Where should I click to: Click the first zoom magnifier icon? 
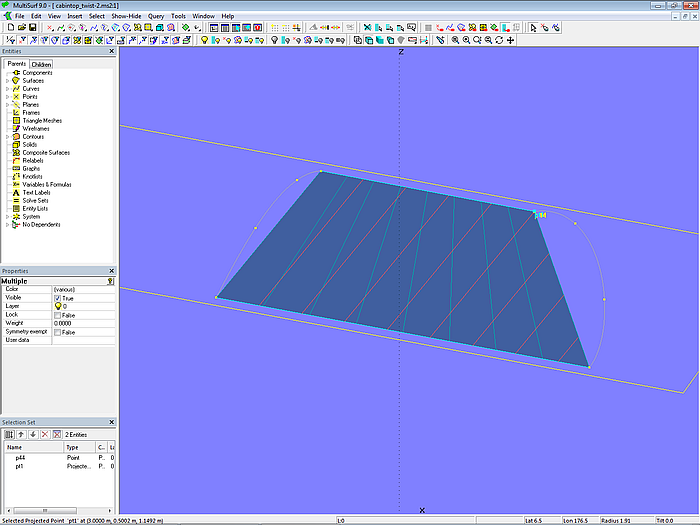[x=455, y=40]
